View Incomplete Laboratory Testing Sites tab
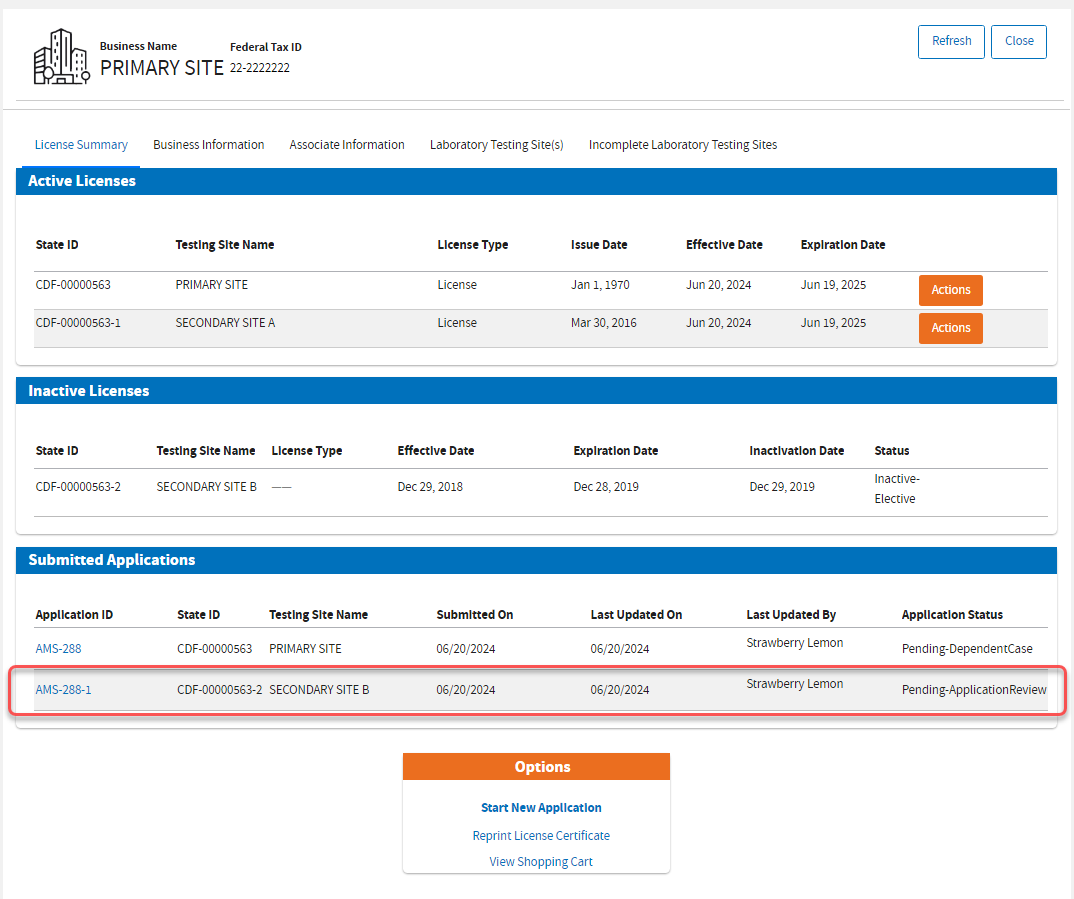The height and width of the screenshot is (899, 1074). coord(682,145)
